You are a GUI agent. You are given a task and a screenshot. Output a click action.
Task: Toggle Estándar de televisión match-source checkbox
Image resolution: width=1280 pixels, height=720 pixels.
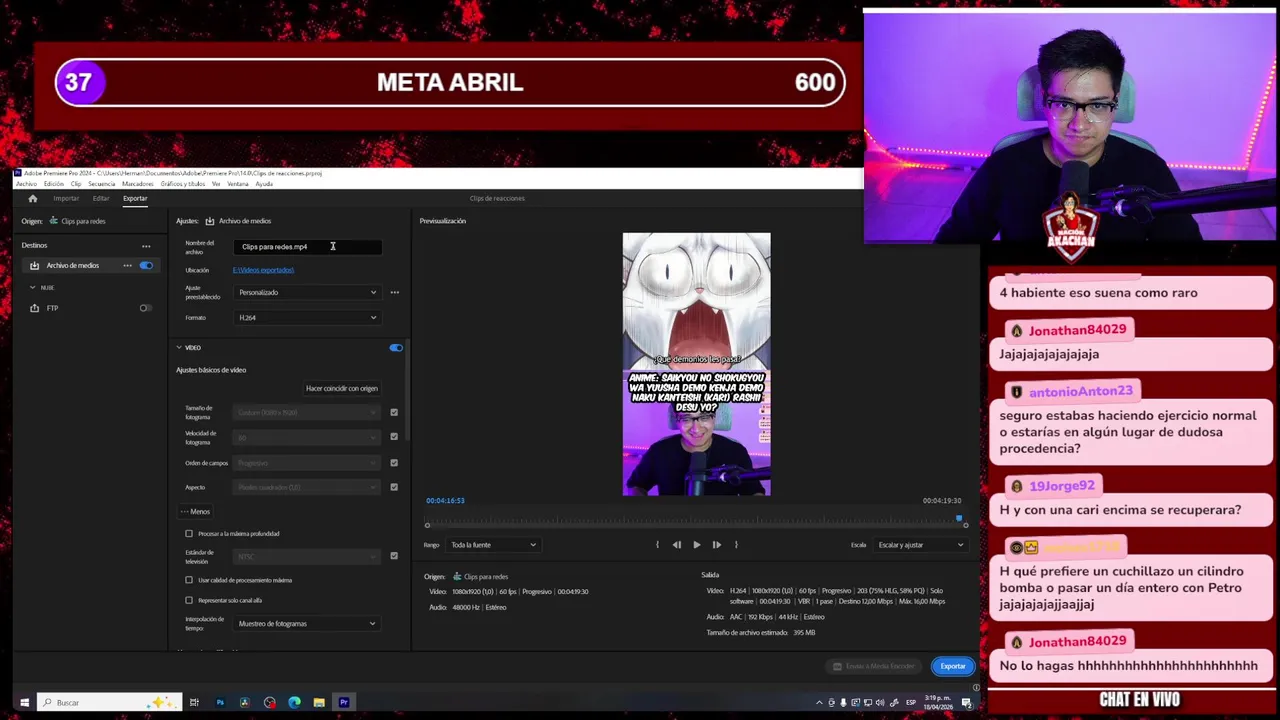(x=394, y=556)
